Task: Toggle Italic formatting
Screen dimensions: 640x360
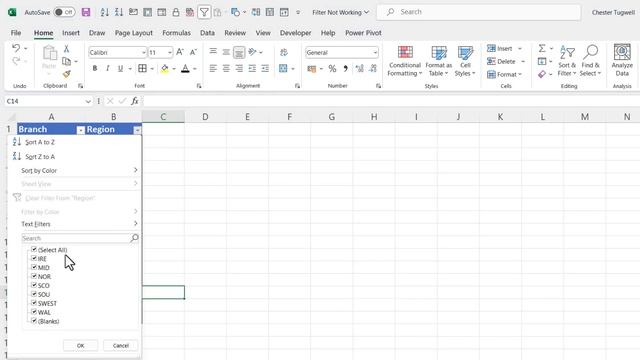Action: coord(107,68)
